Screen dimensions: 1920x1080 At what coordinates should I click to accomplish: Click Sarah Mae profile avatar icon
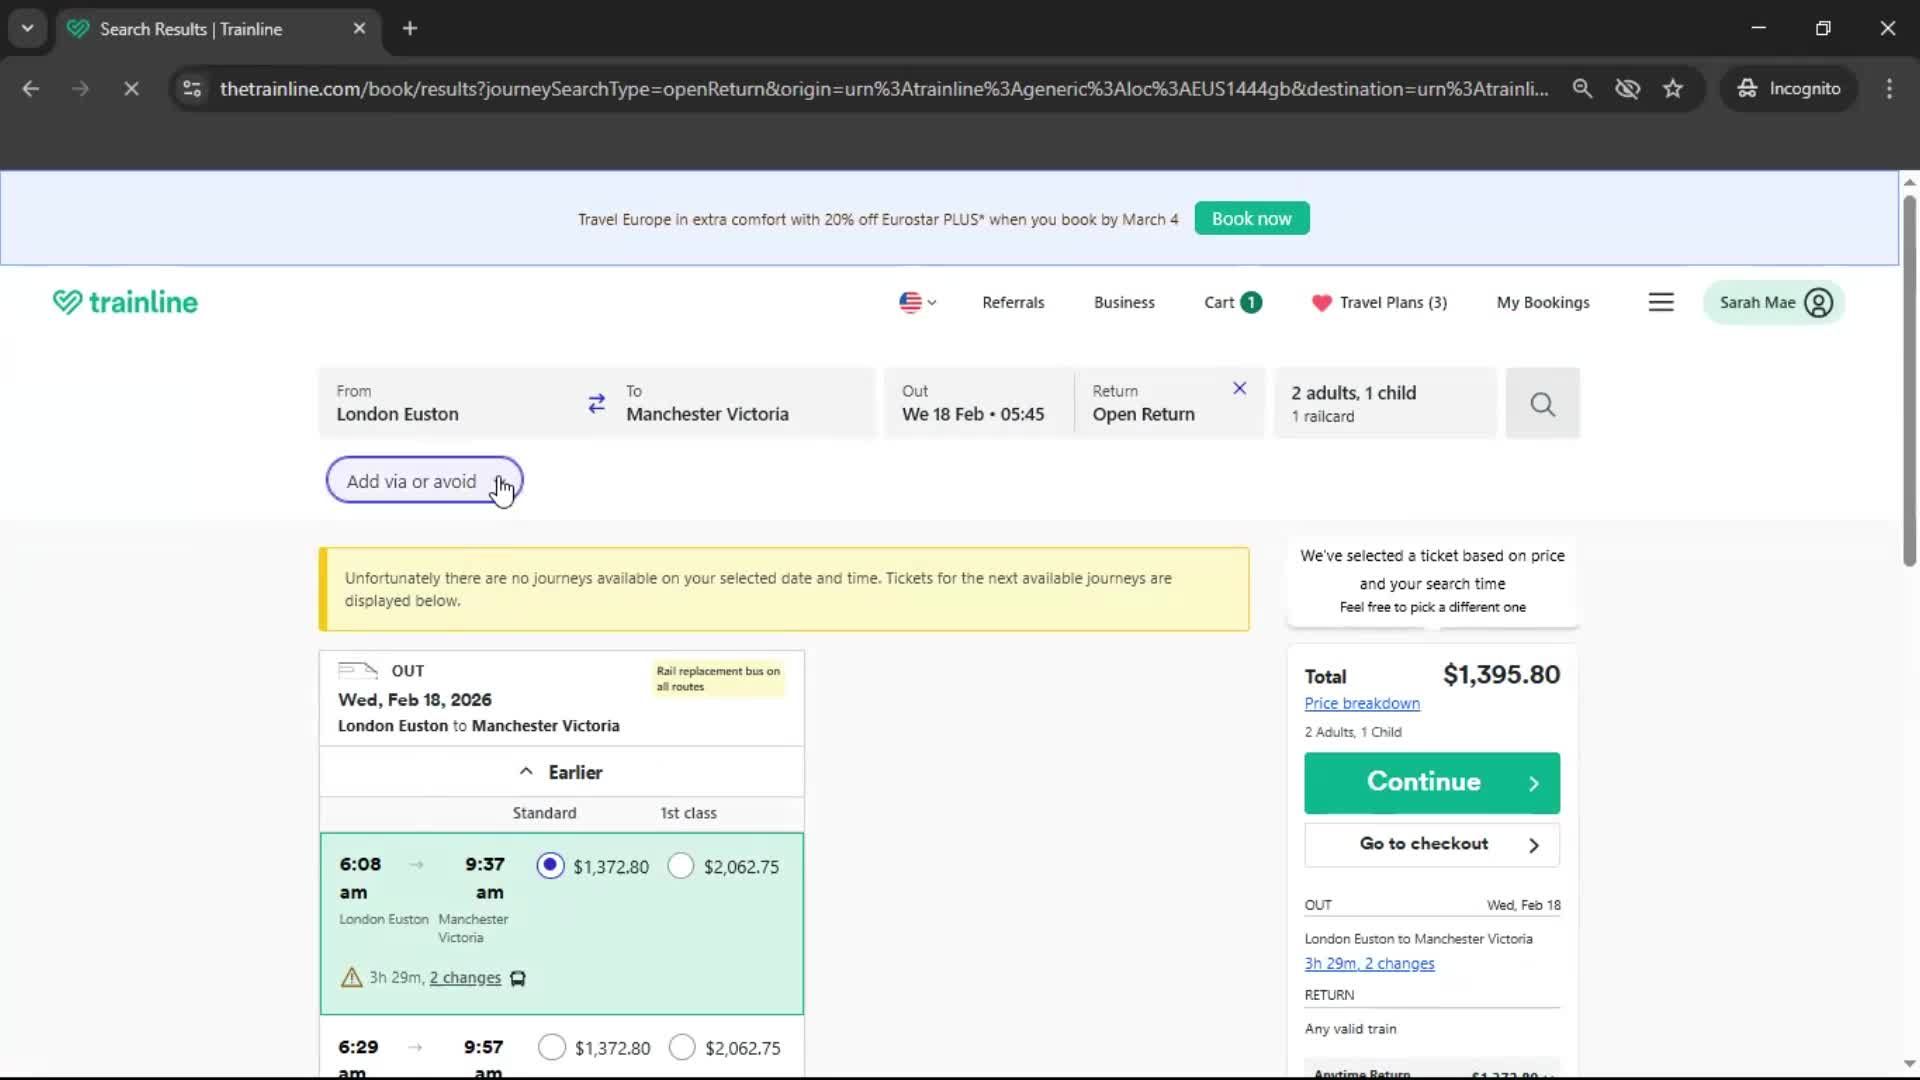[x=1818, y=302]
